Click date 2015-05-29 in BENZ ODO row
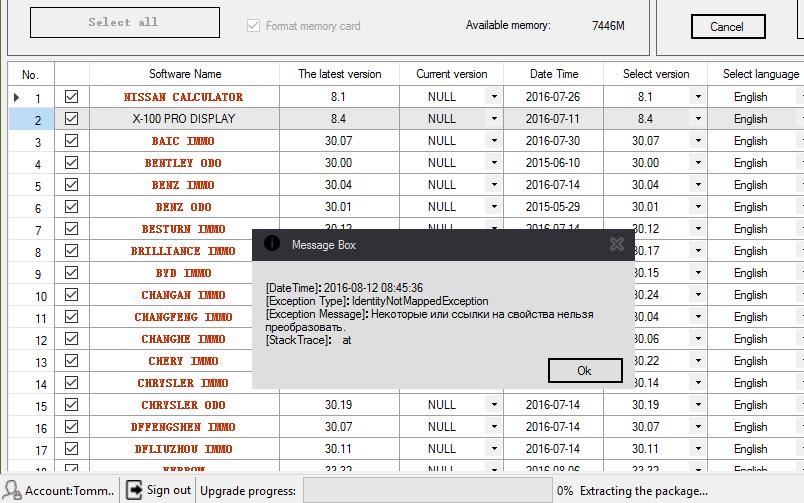The width and height of the screenshot is (804, 503). point(553,207)
